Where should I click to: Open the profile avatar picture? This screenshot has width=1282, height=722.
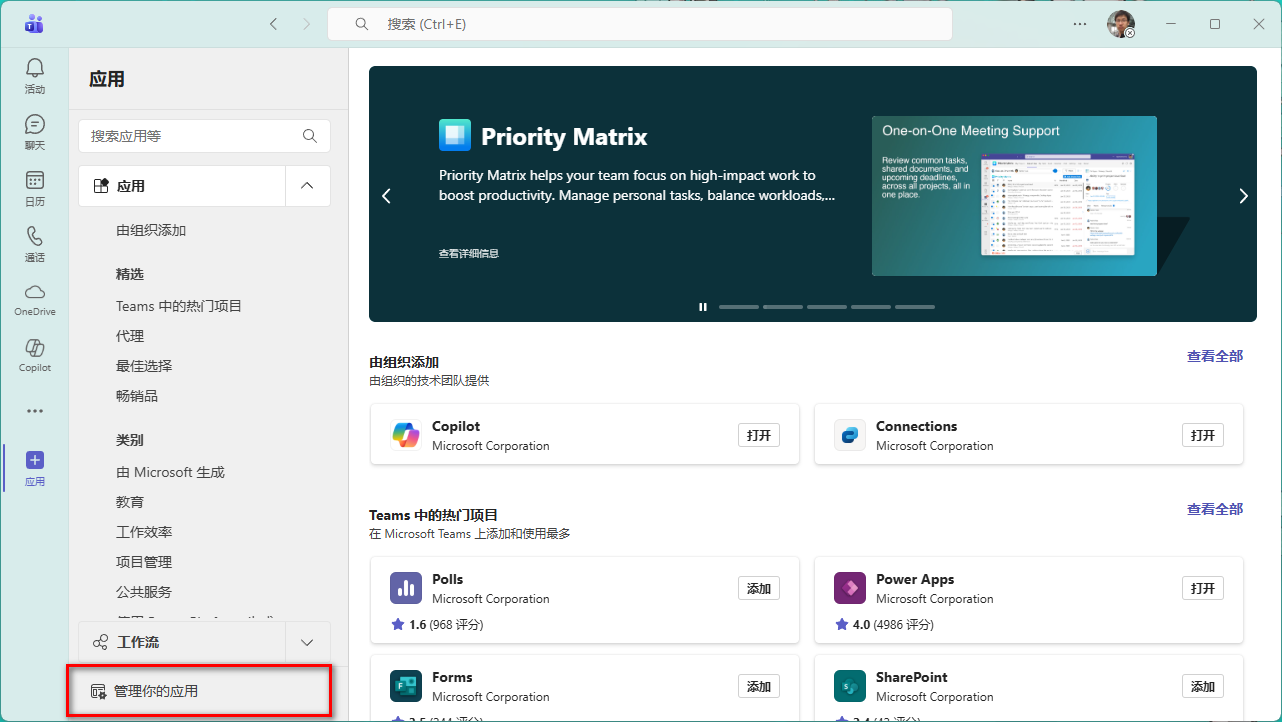[1121, 24]
